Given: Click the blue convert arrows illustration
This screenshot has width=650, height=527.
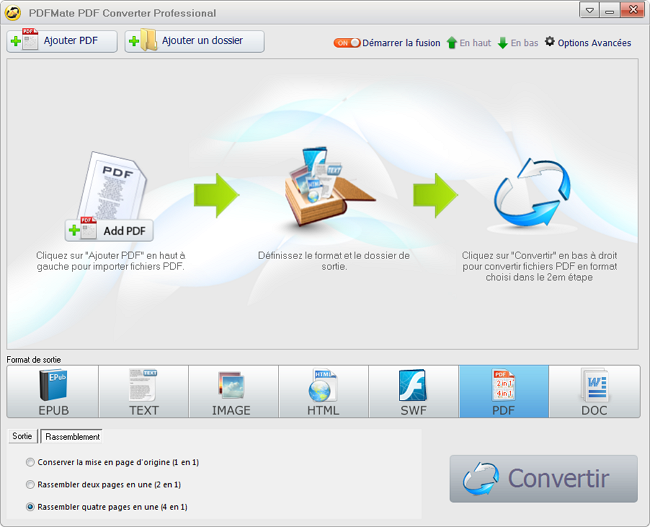Looking at the screenshot, I should point(532,193).
